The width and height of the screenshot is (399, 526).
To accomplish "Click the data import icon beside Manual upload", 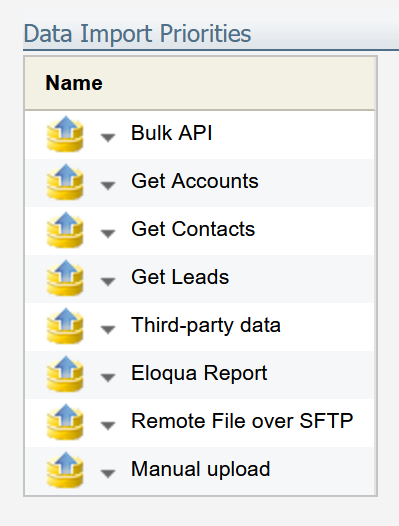I will (x=65, y=470).
